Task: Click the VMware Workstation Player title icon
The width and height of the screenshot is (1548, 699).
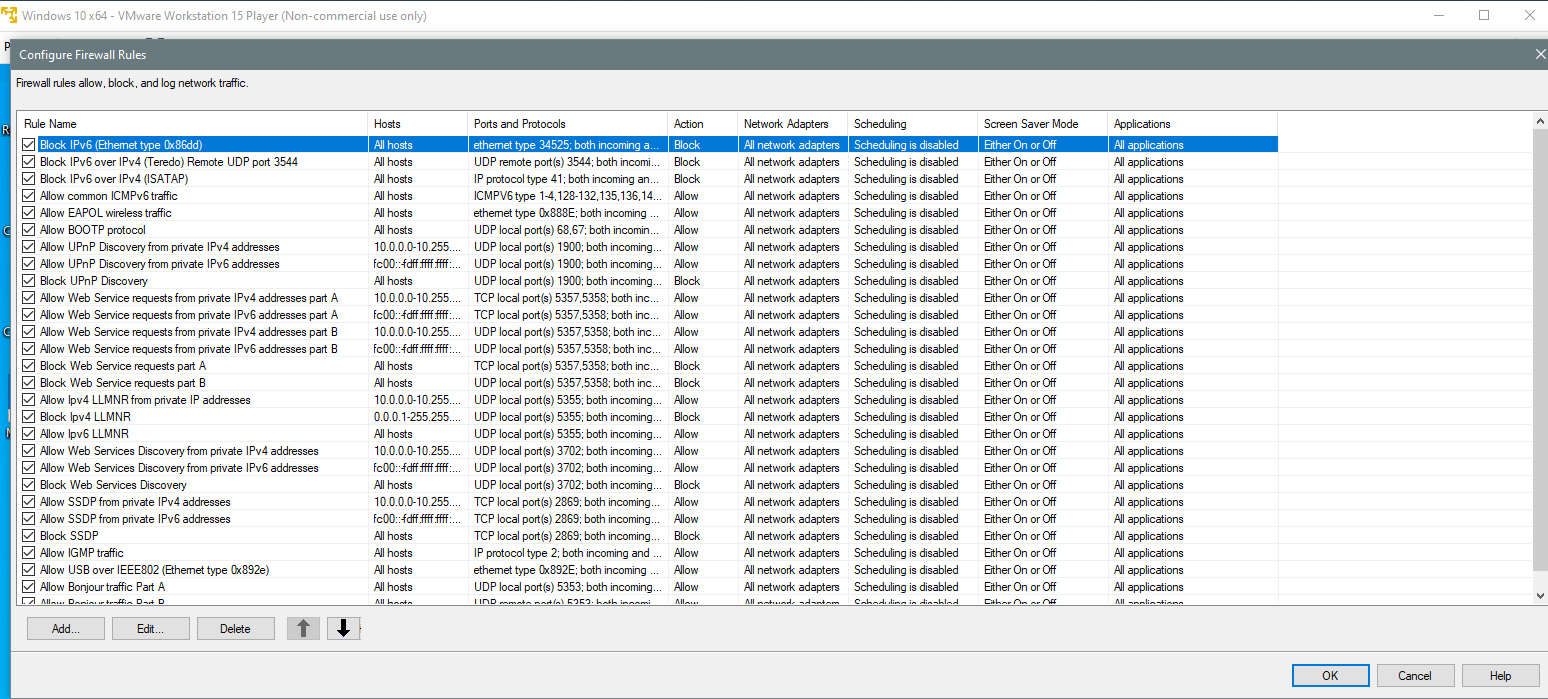Action: coord(9,15)
